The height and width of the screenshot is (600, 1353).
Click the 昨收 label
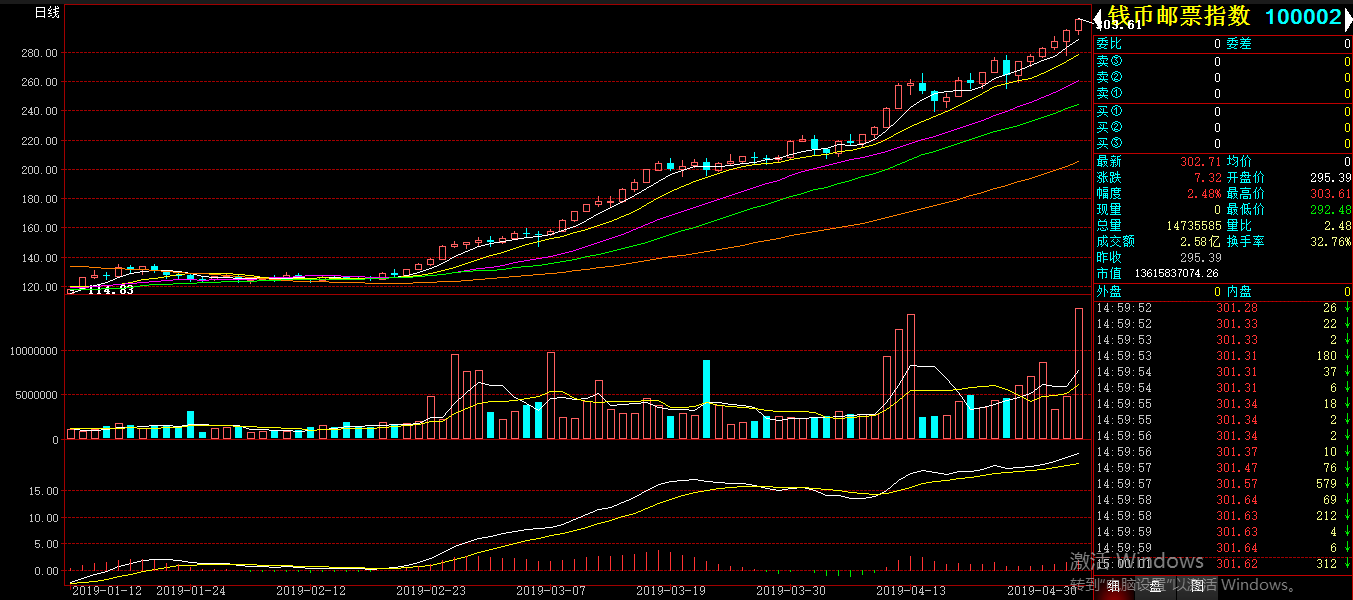[1109, 257]
